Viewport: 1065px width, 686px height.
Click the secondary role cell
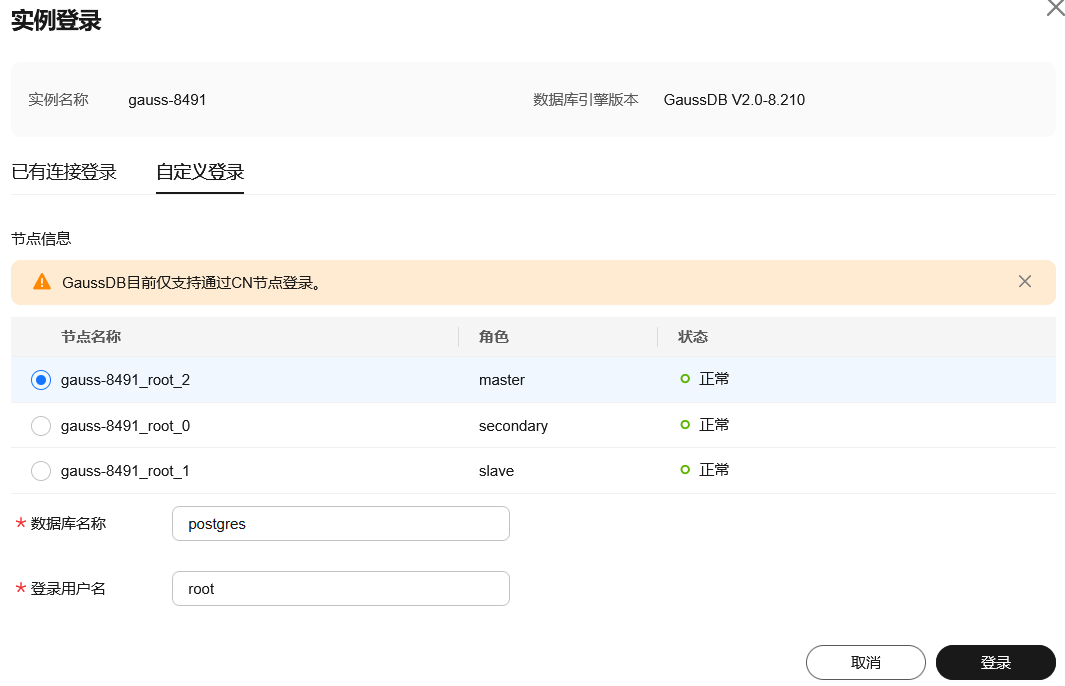pos(513,426)
